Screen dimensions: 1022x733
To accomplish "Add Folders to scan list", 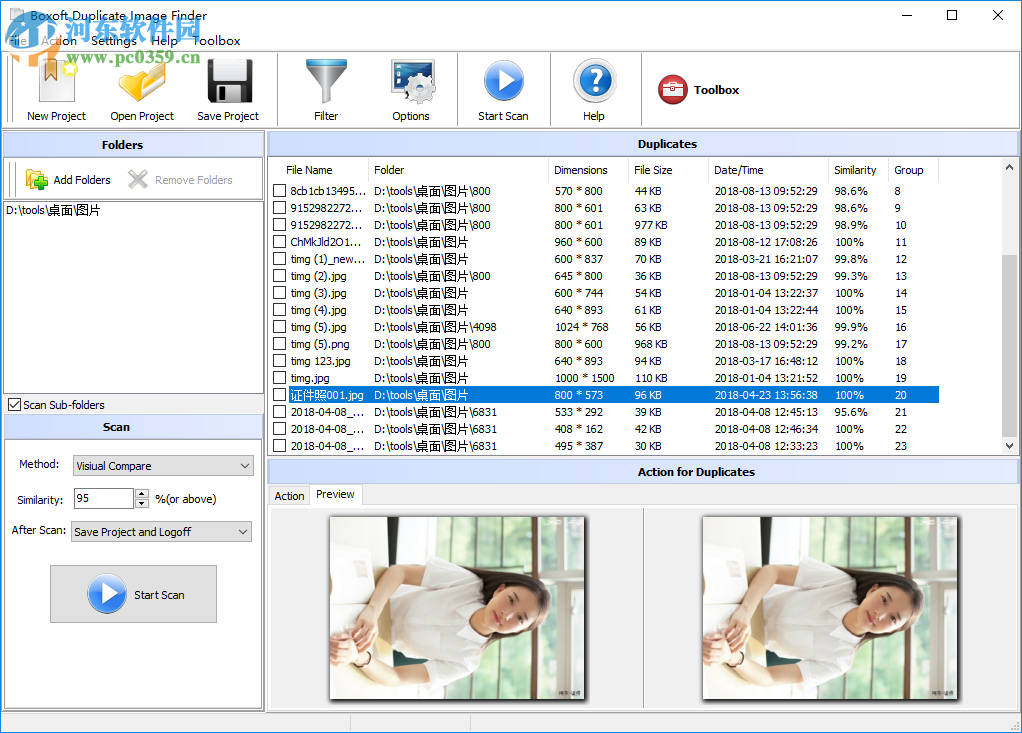I will 68,179.
